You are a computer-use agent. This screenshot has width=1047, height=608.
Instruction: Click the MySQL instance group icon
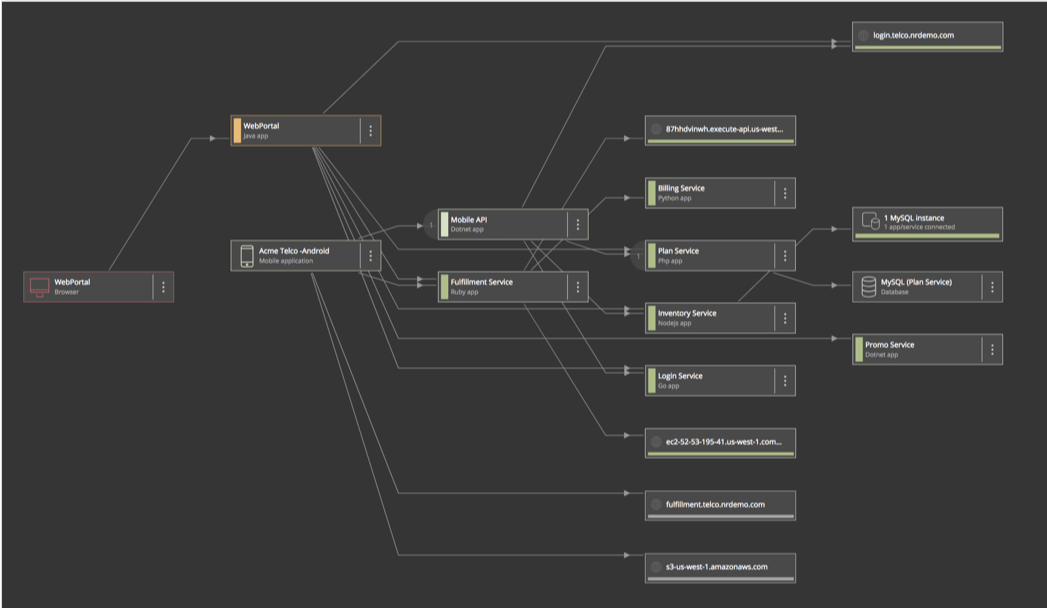870,221
